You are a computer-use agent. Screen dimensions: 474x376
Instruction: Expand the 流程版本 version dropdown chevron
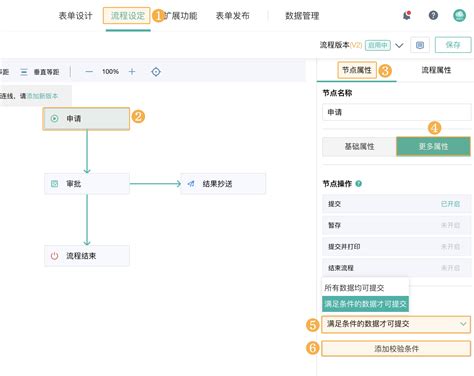coord(399,45)
